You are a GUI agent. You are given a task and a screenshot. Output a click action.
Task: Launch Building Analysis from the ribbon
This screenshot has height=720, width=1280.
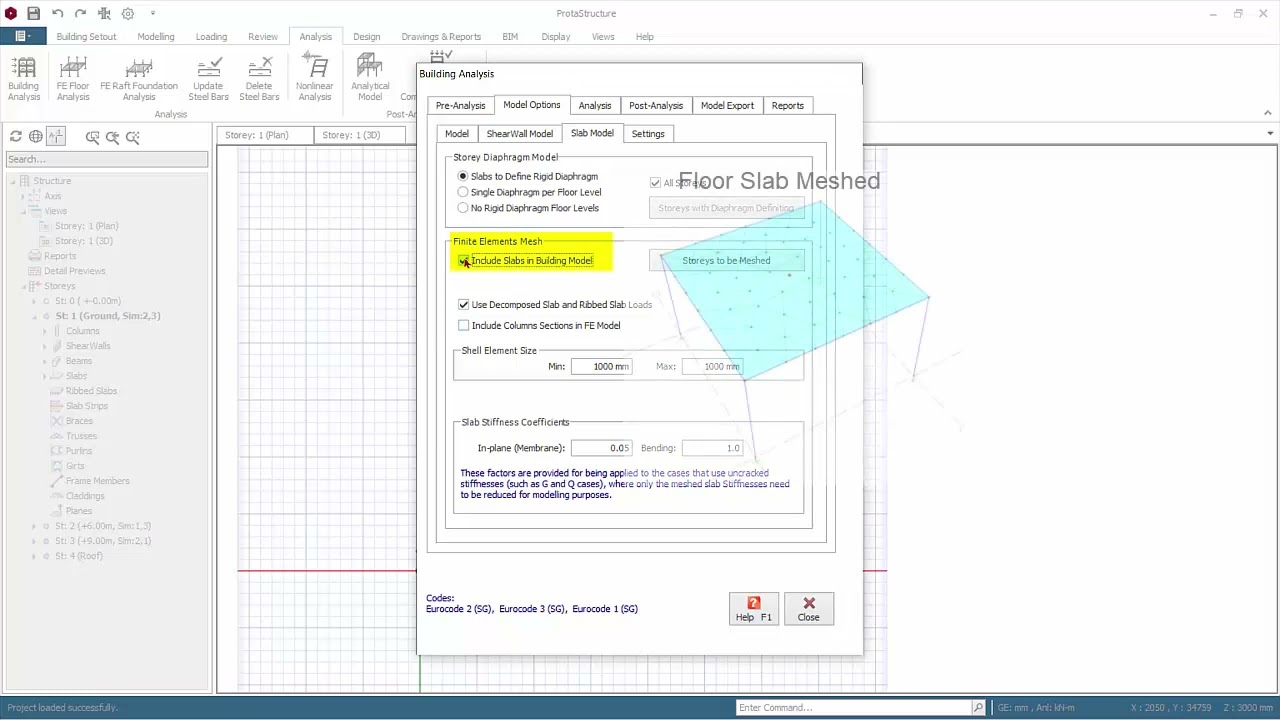pyautogui.click(x=24, y=79)
